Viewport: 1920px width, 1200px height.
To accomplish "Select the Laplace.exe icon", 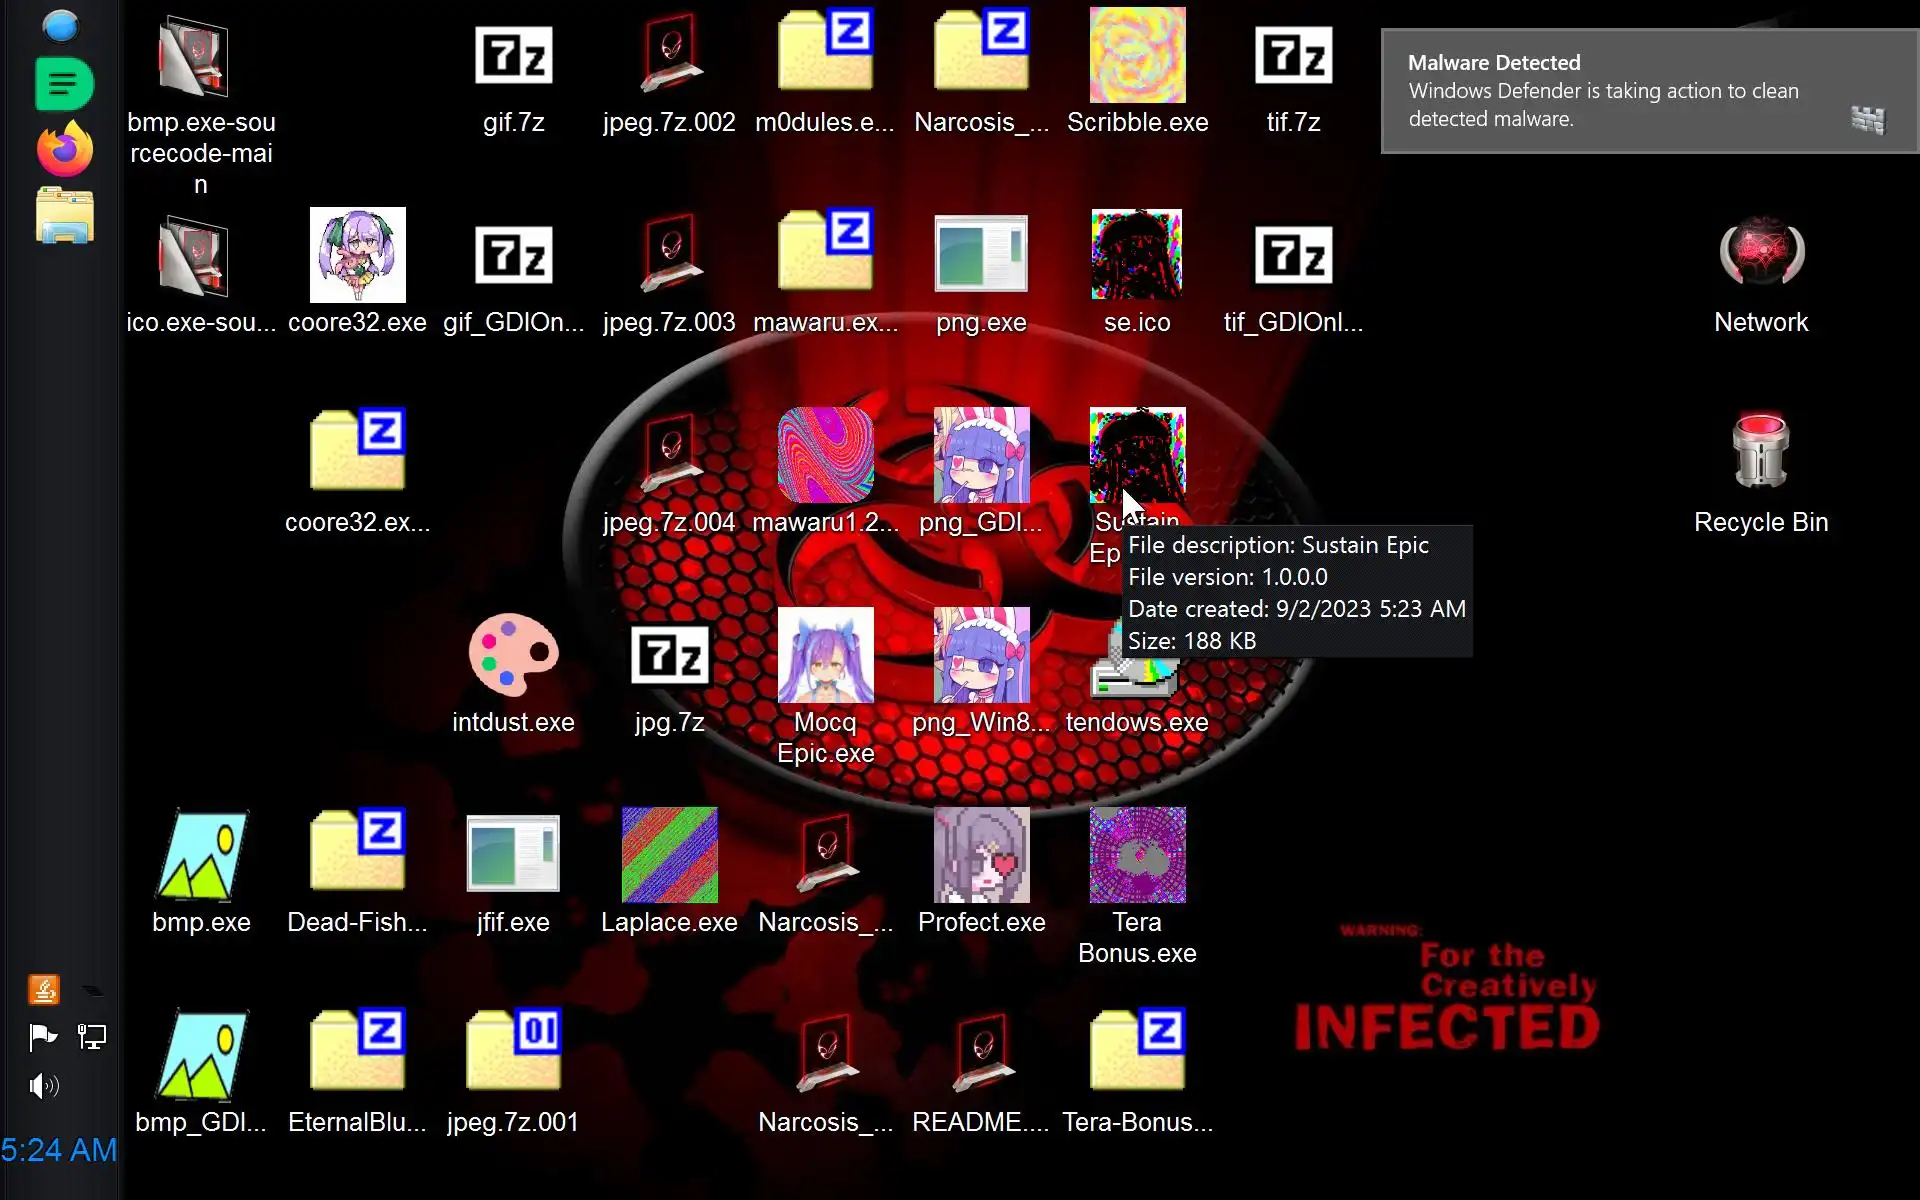I will click(669, 855).
